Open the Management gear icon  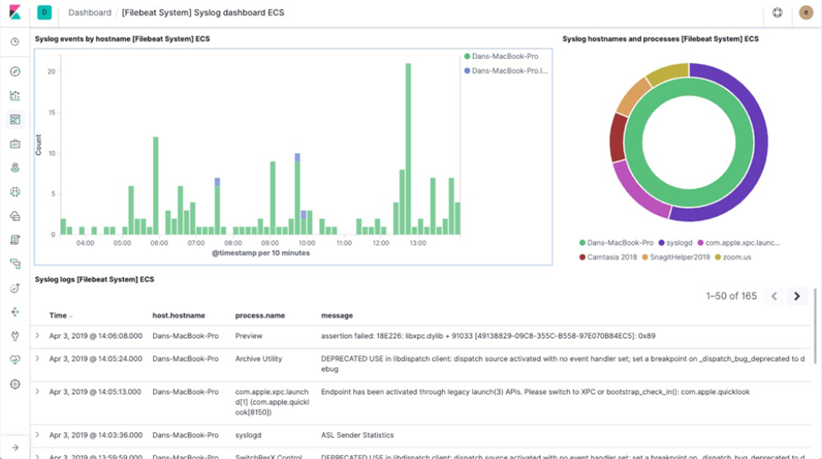[15, 384]
